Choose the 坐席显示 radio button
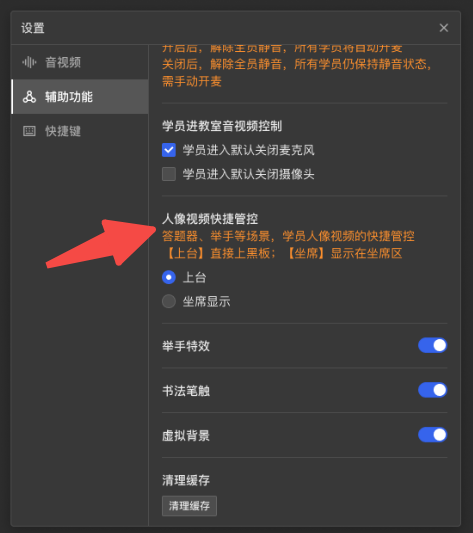This screenshot has width=473, height=533. (x=169, y=302)
